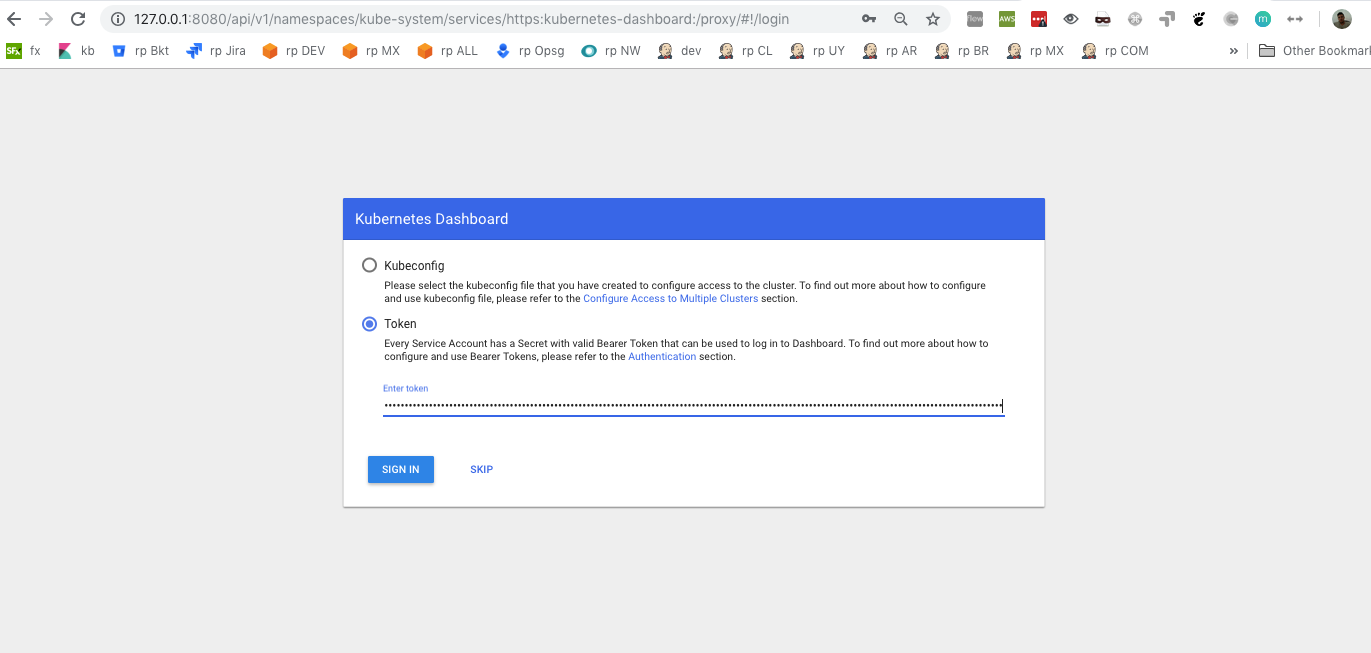The height and width of the screenshot is (653, 1371).
Task: Open the 'fx' SignalFx bookmark
Action: (24, 51)
